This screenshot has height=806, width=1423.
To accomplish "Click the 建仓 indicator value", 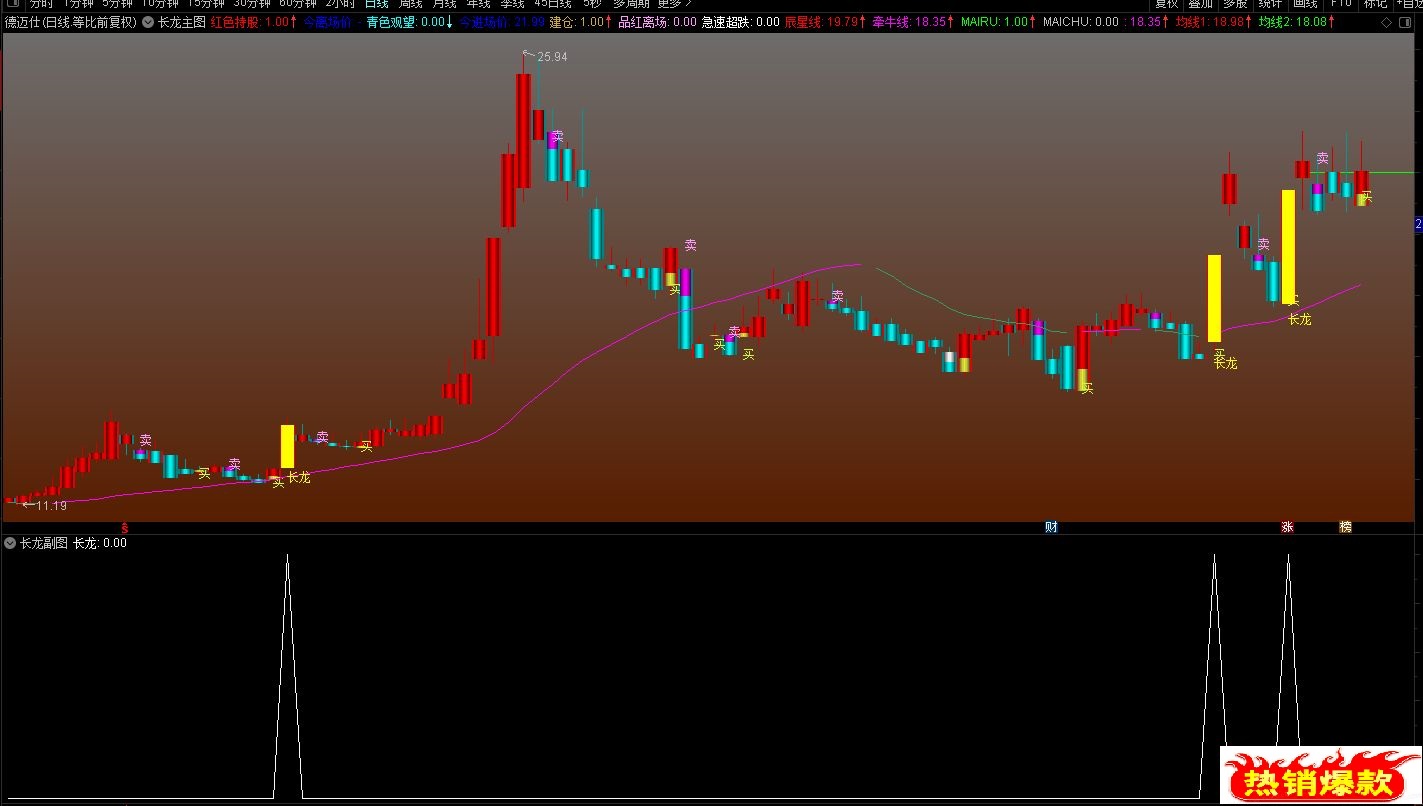I will coord(578,22).
